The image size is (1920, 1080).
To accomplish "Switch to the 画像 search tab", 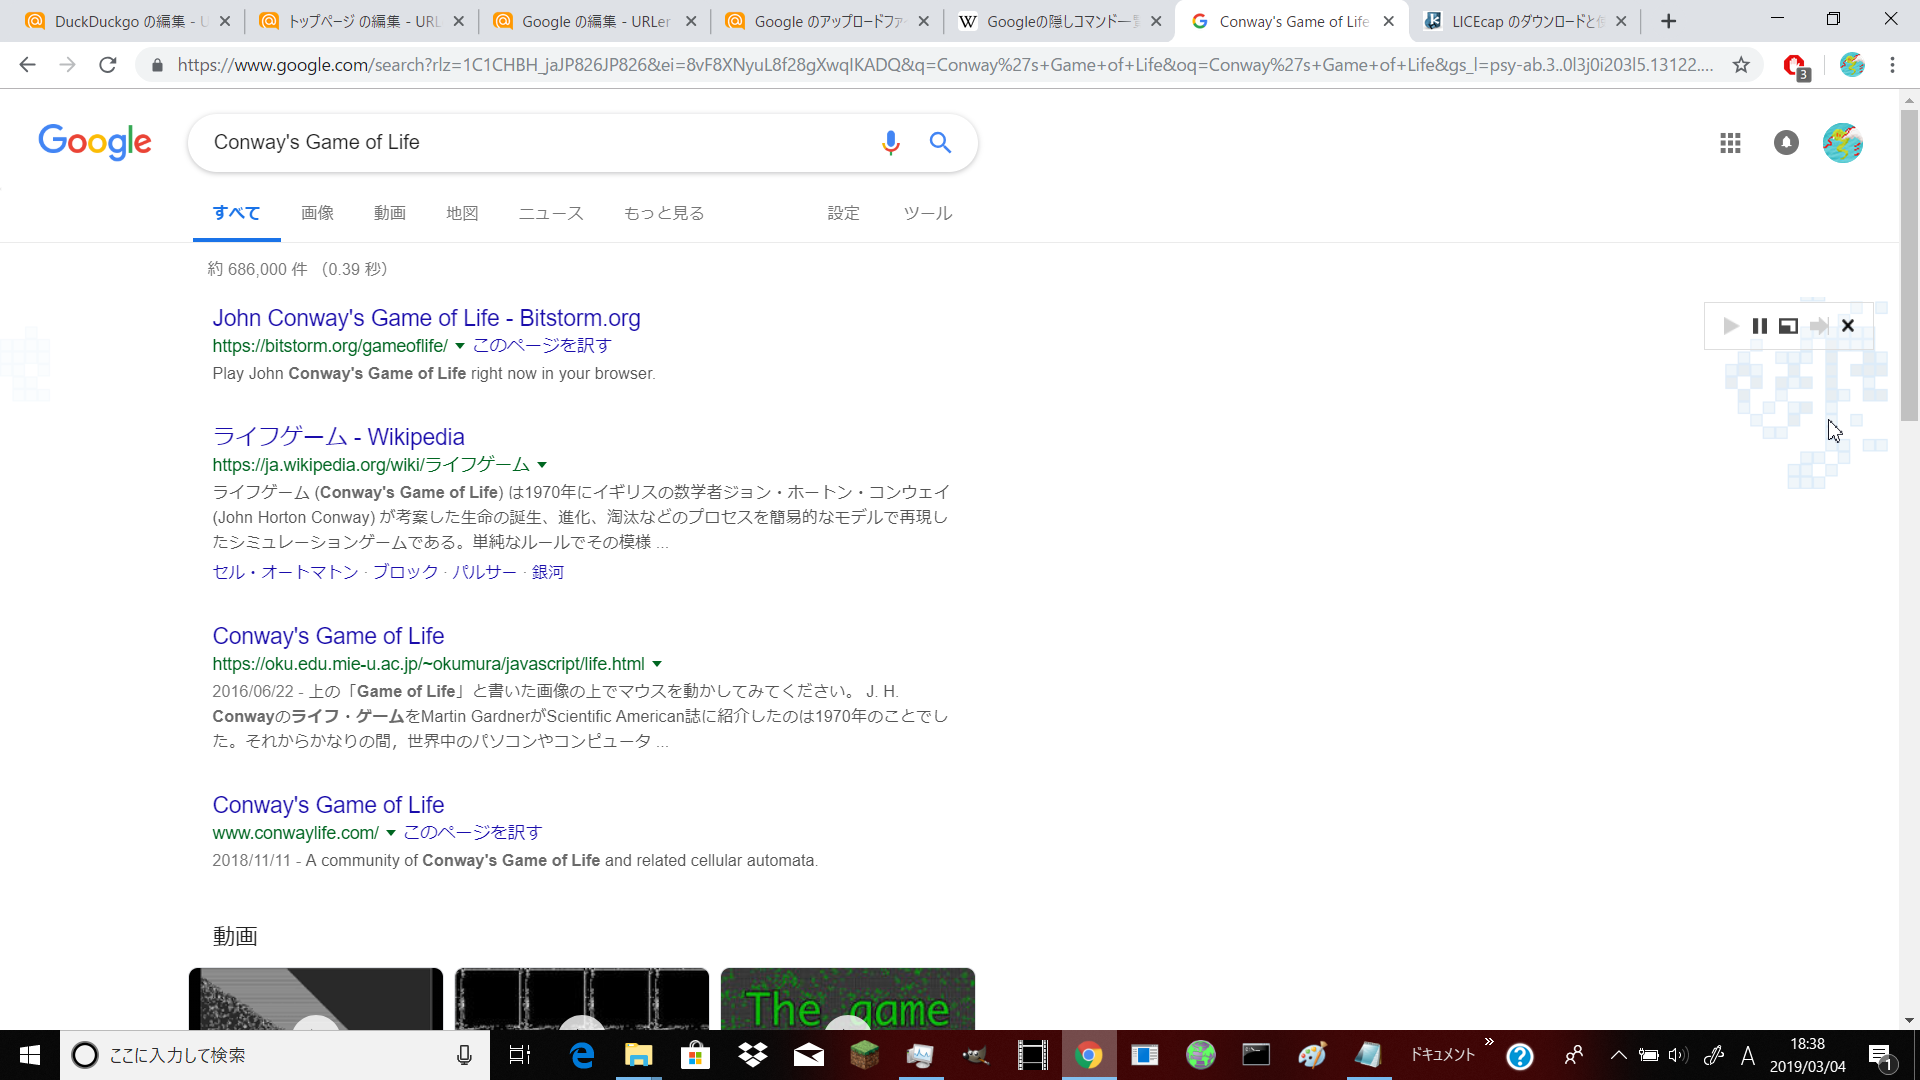I will [317, 213].
